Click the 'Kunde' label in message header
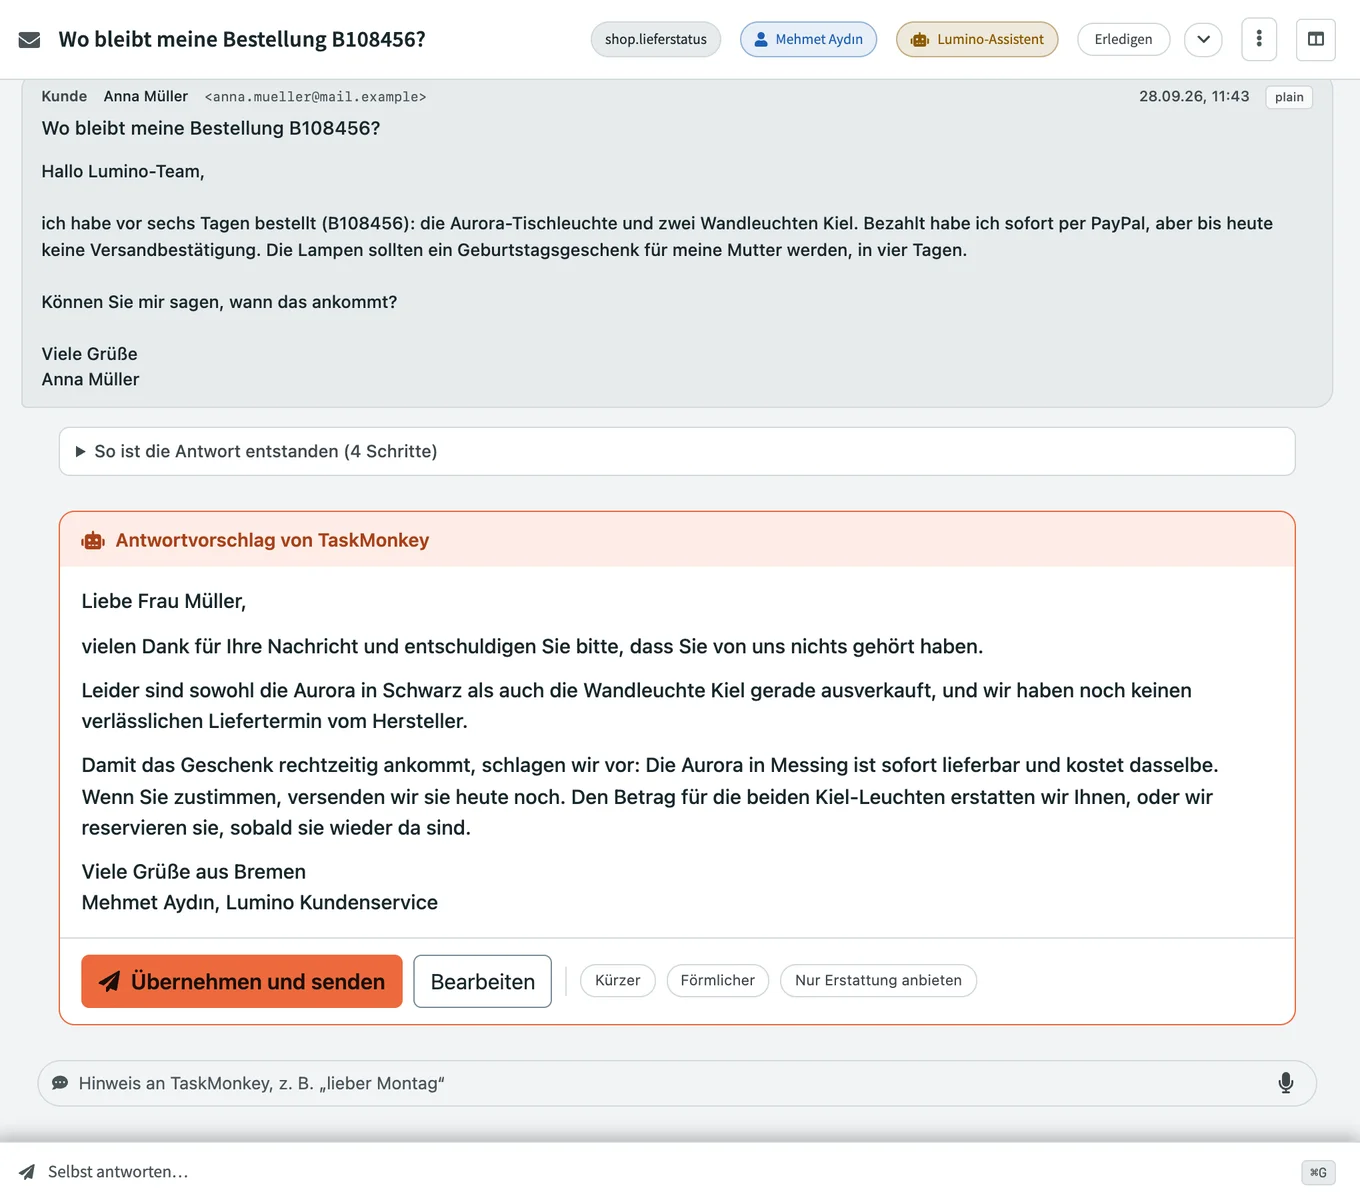Viewport: 1360px width, 1200px height. click(x=64, y=96)
